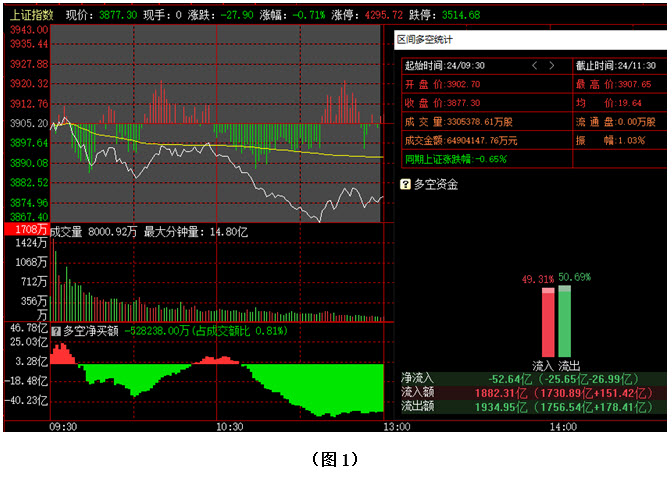This screenshot has width=672, height=484.
Task: Click the 涨幅 -0.71% value
Action: click(309, 15)
